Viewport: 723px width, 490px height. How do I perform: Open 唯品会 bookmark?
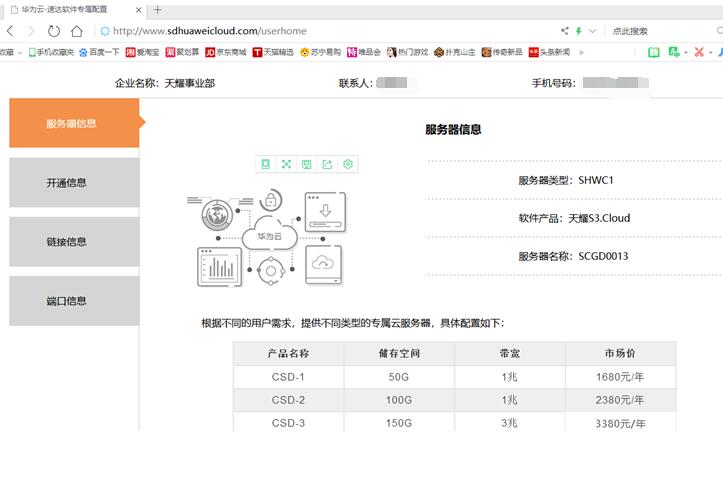364,52
